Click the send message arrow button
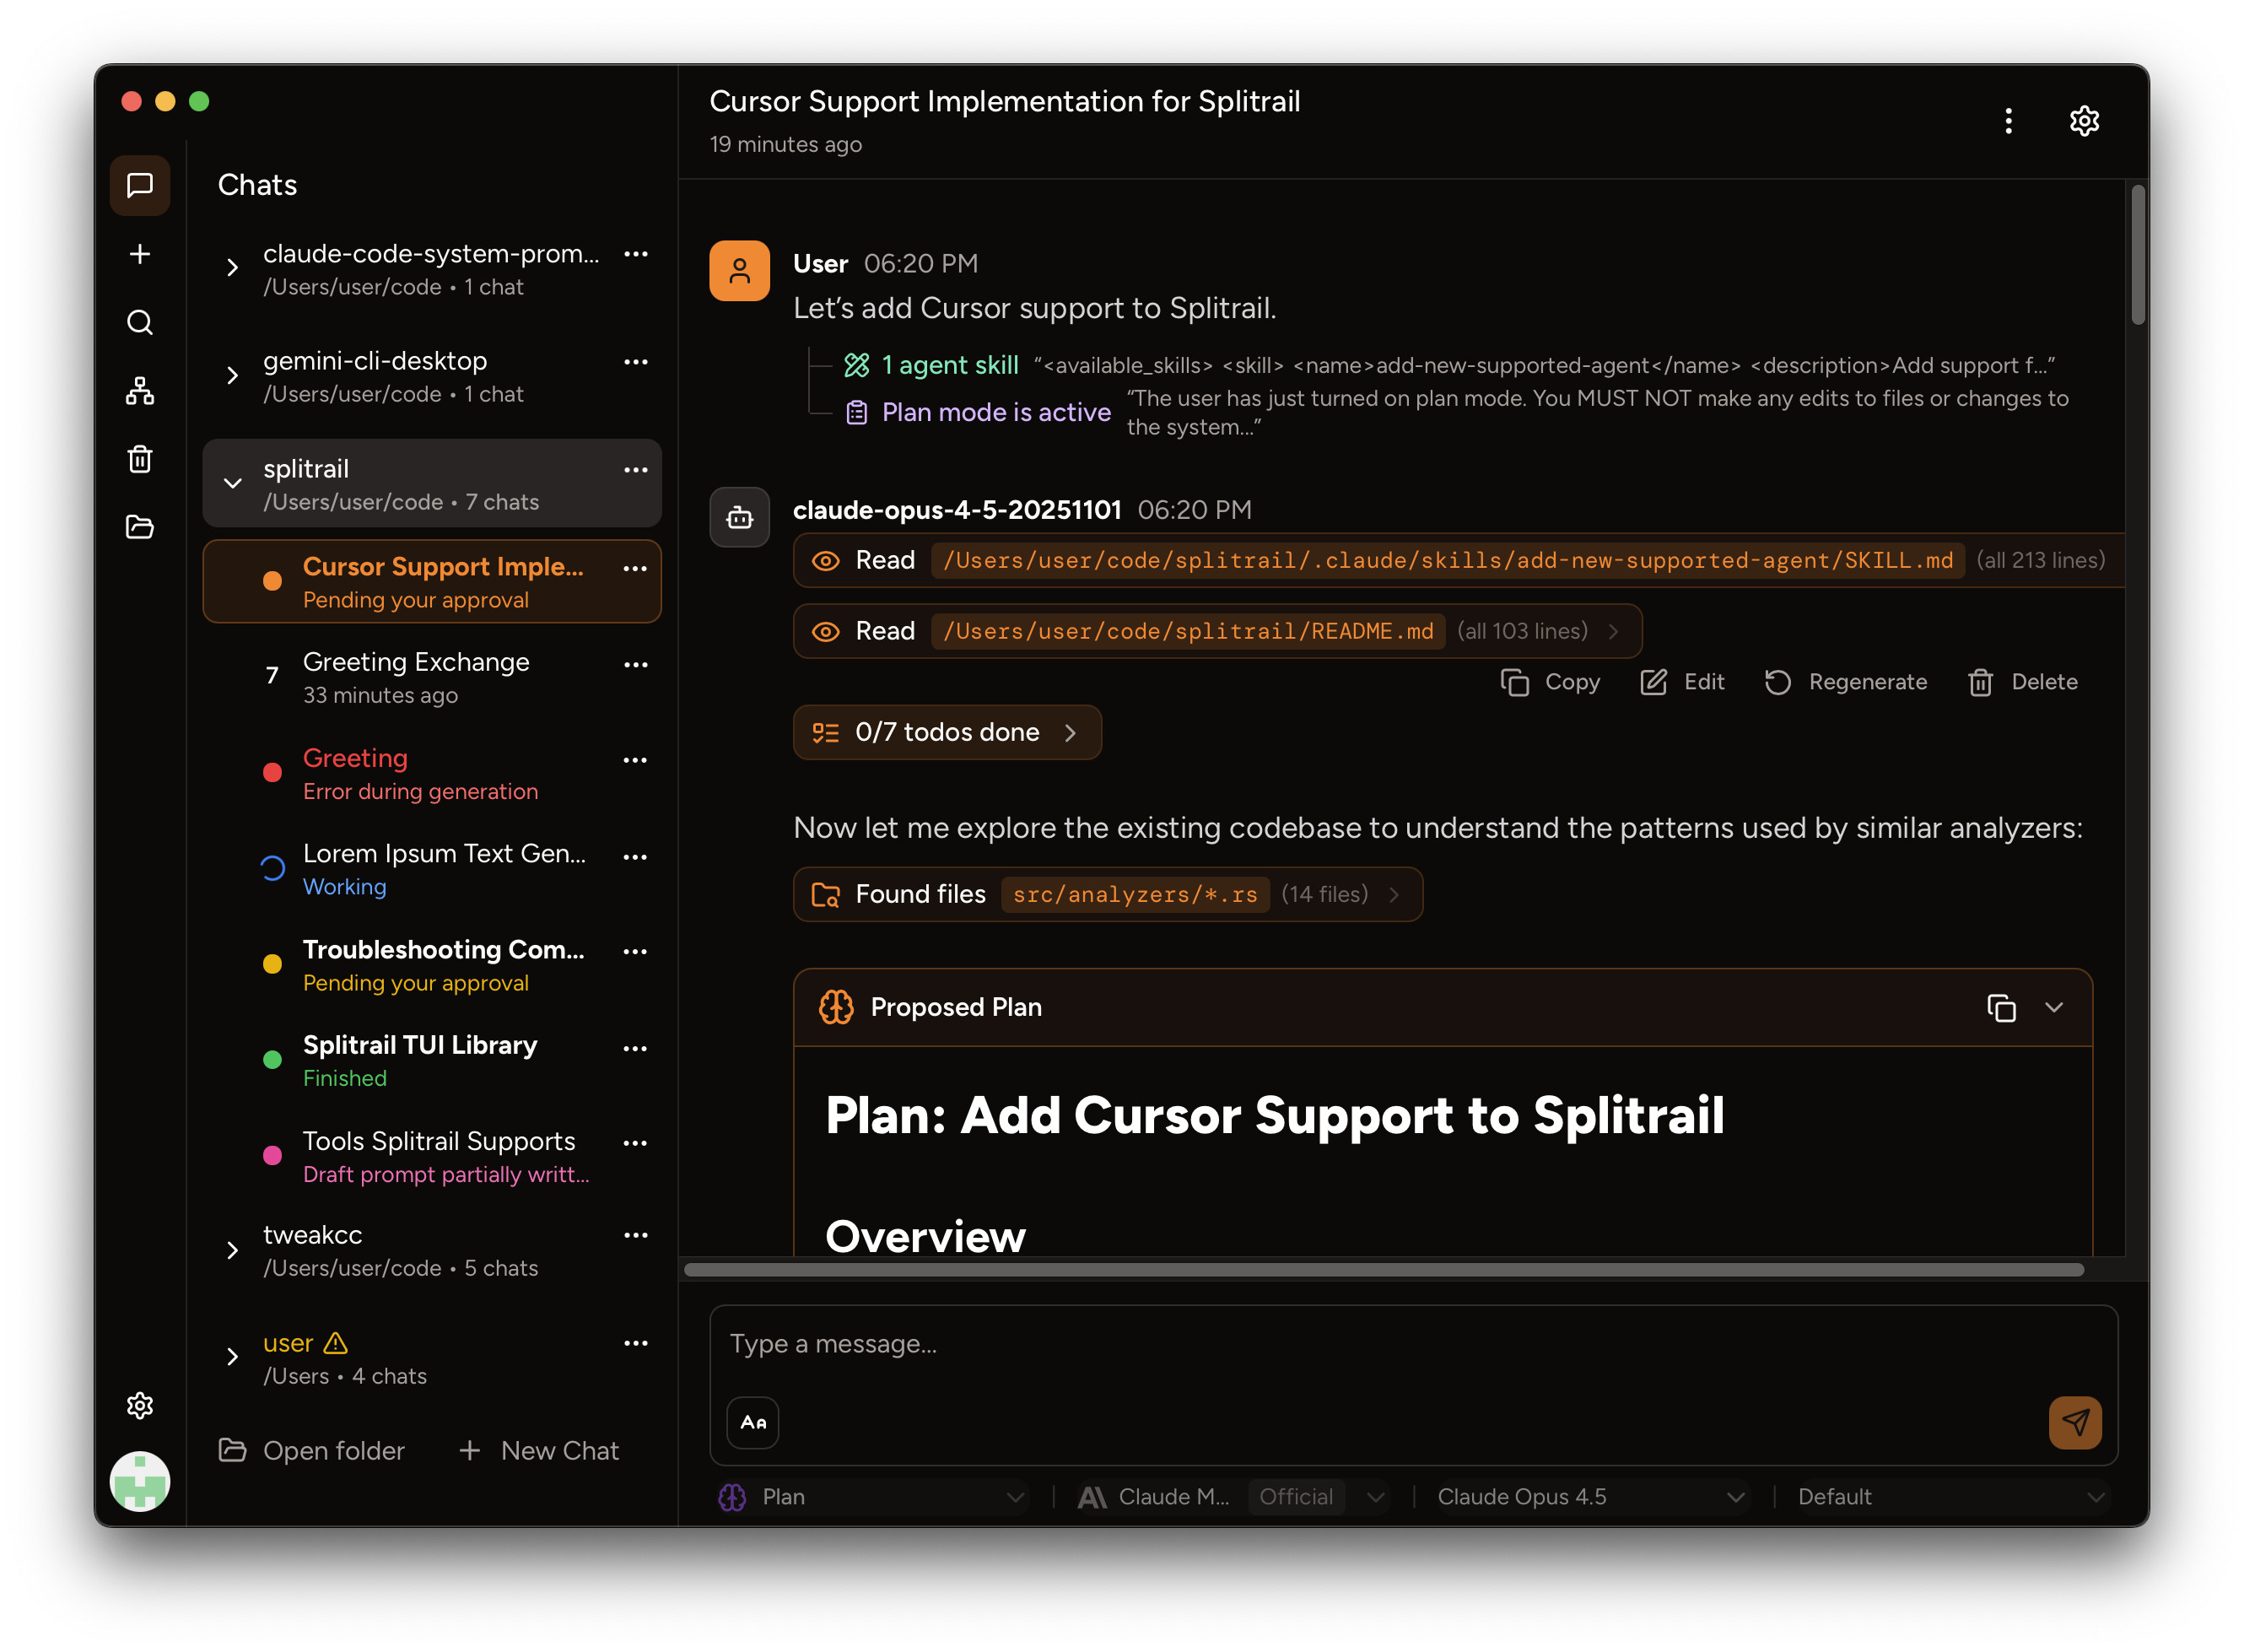Viewport: 2244px width, 1652px height. coord(2074,1422)
